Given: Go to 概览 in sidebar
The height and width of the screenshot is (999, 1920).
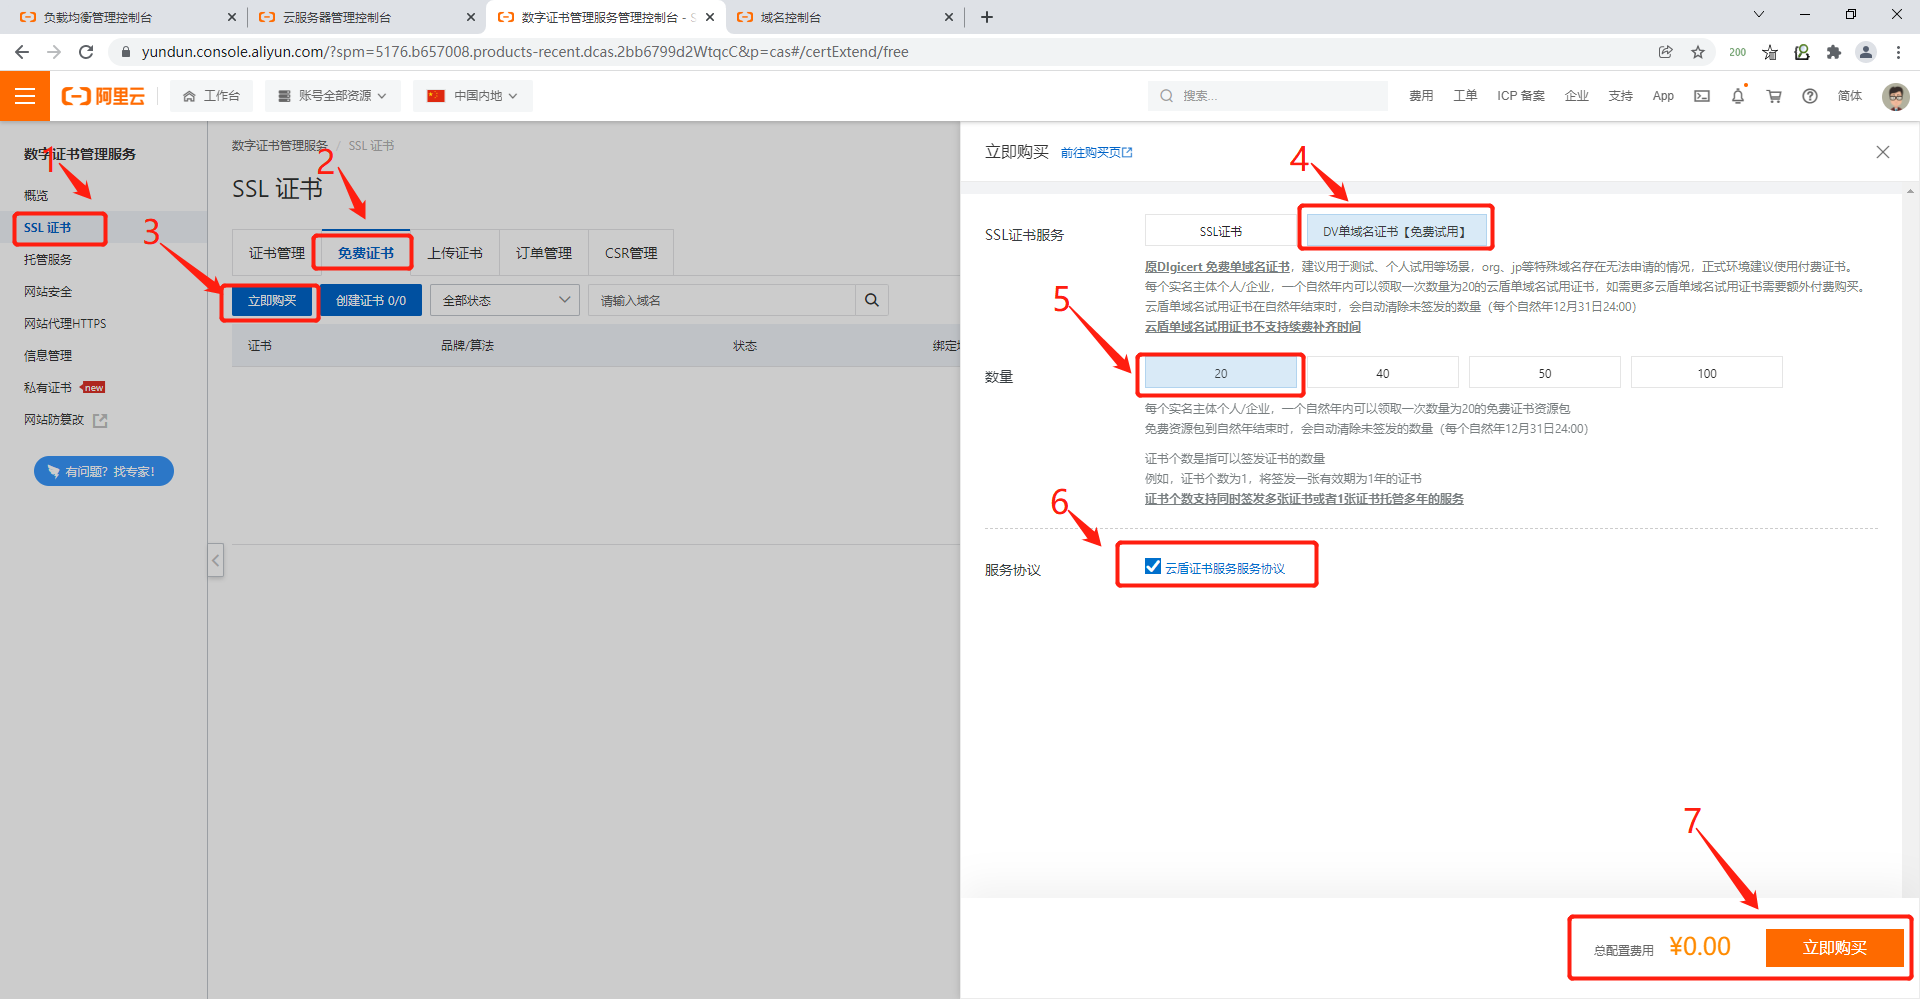Looking at the screenshot, I should (x=36, y=196).
